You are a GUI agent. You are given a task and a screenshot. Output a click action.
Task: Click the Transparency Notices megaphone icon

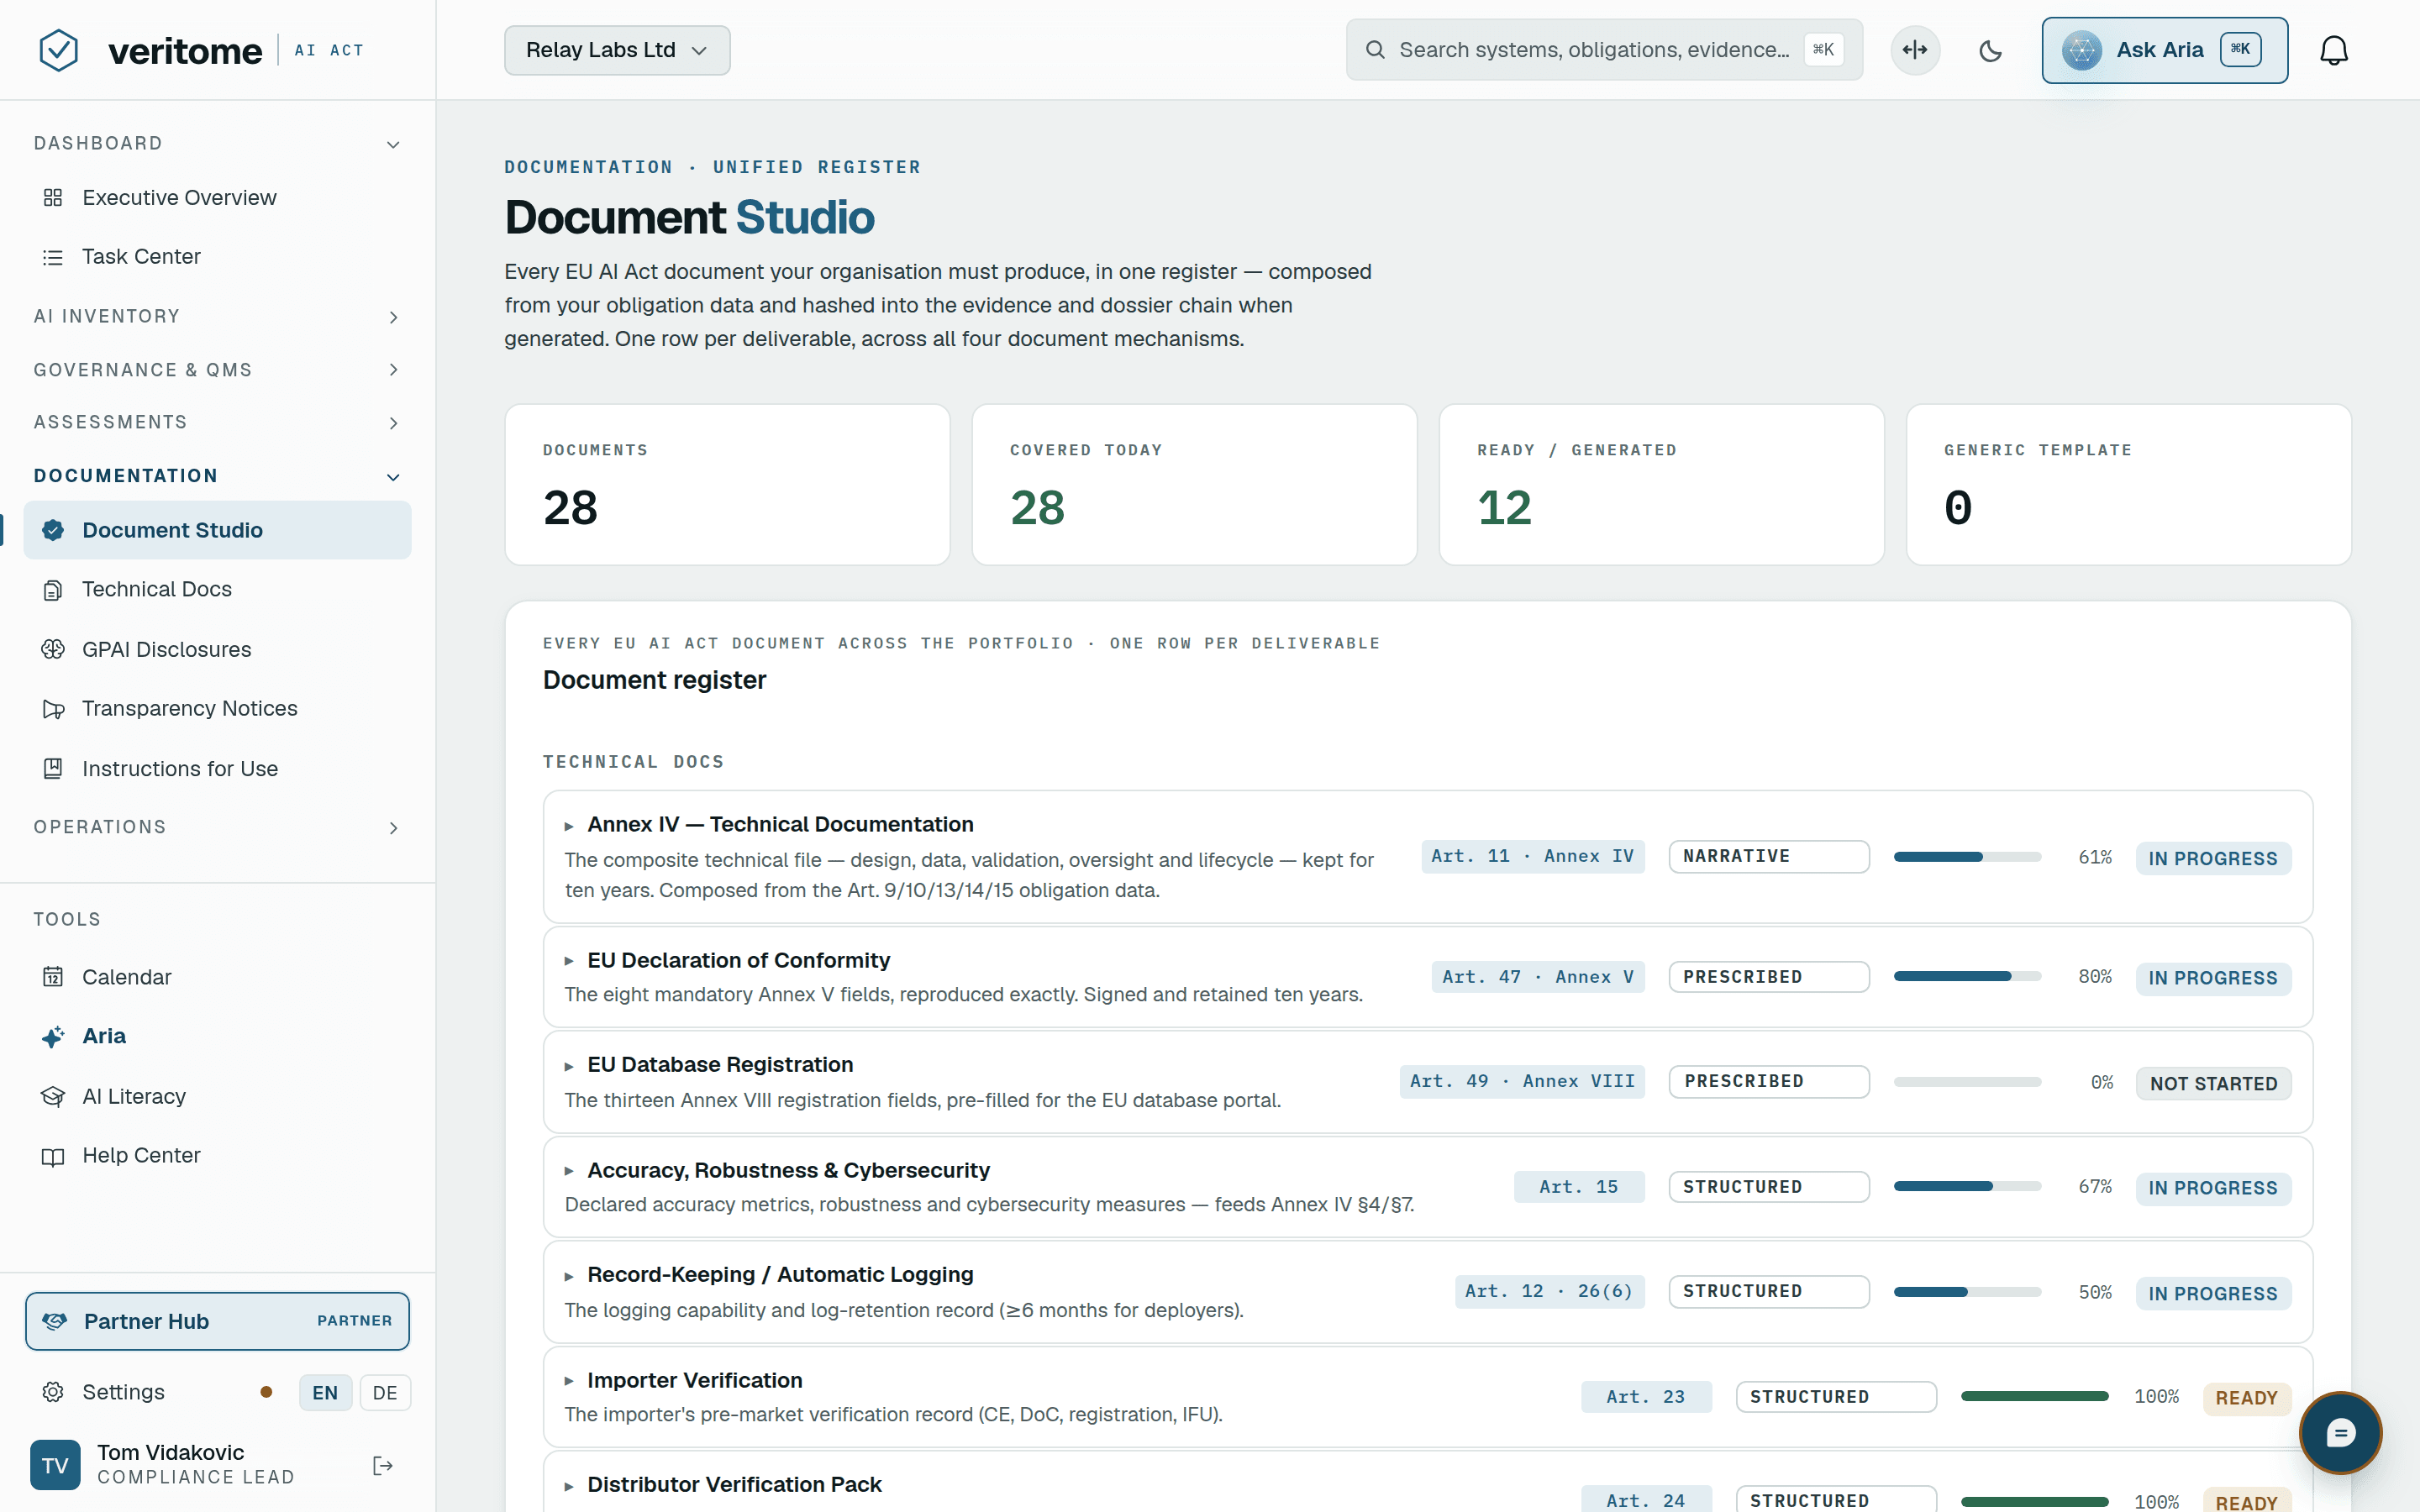tap(53, 709)
